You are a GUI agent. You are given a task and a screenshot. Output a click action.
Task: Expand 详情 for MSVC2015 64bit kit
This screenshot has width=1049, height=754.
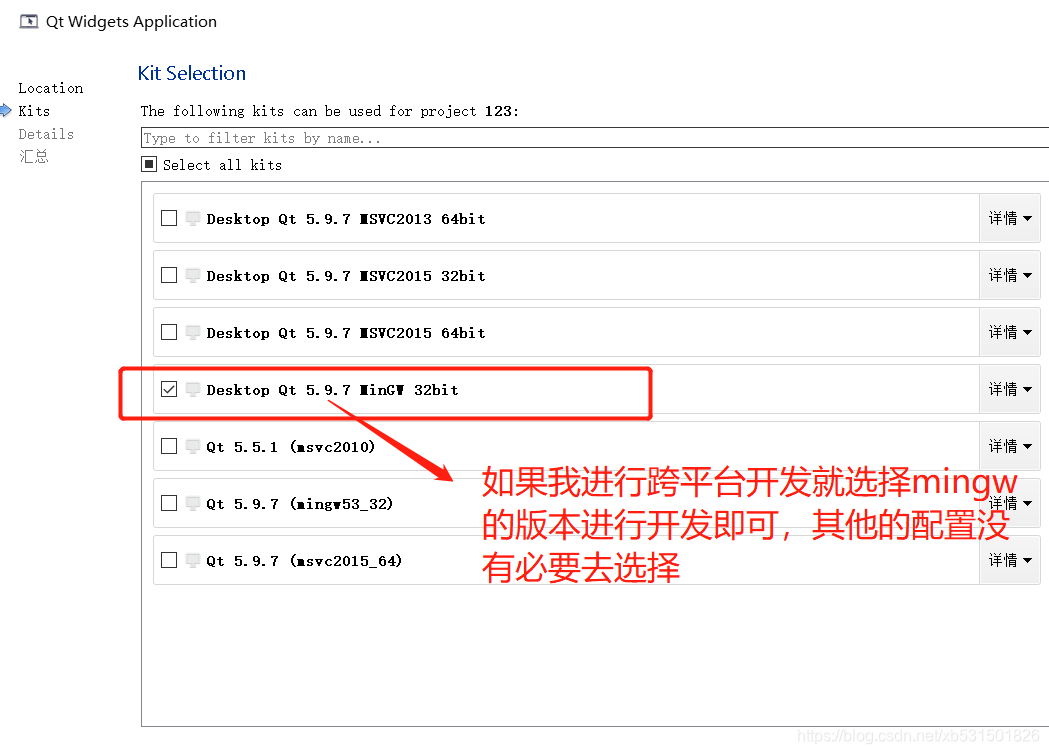[1010, 332]
